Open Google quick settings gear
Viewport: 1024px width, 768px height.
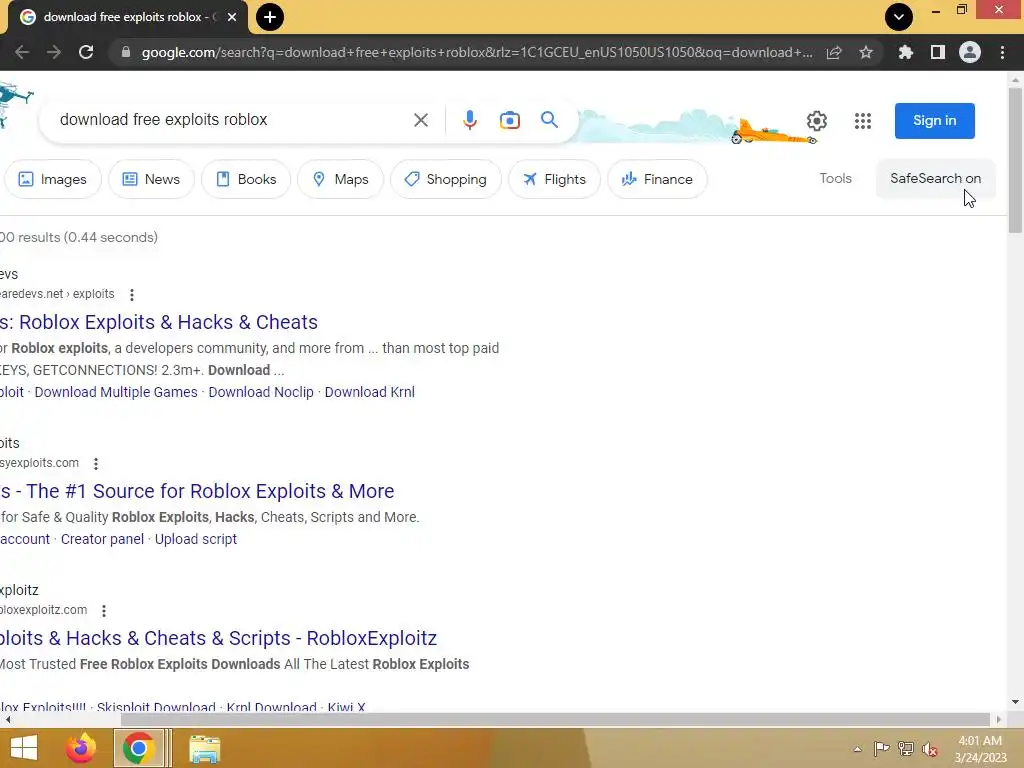(816, 121)
